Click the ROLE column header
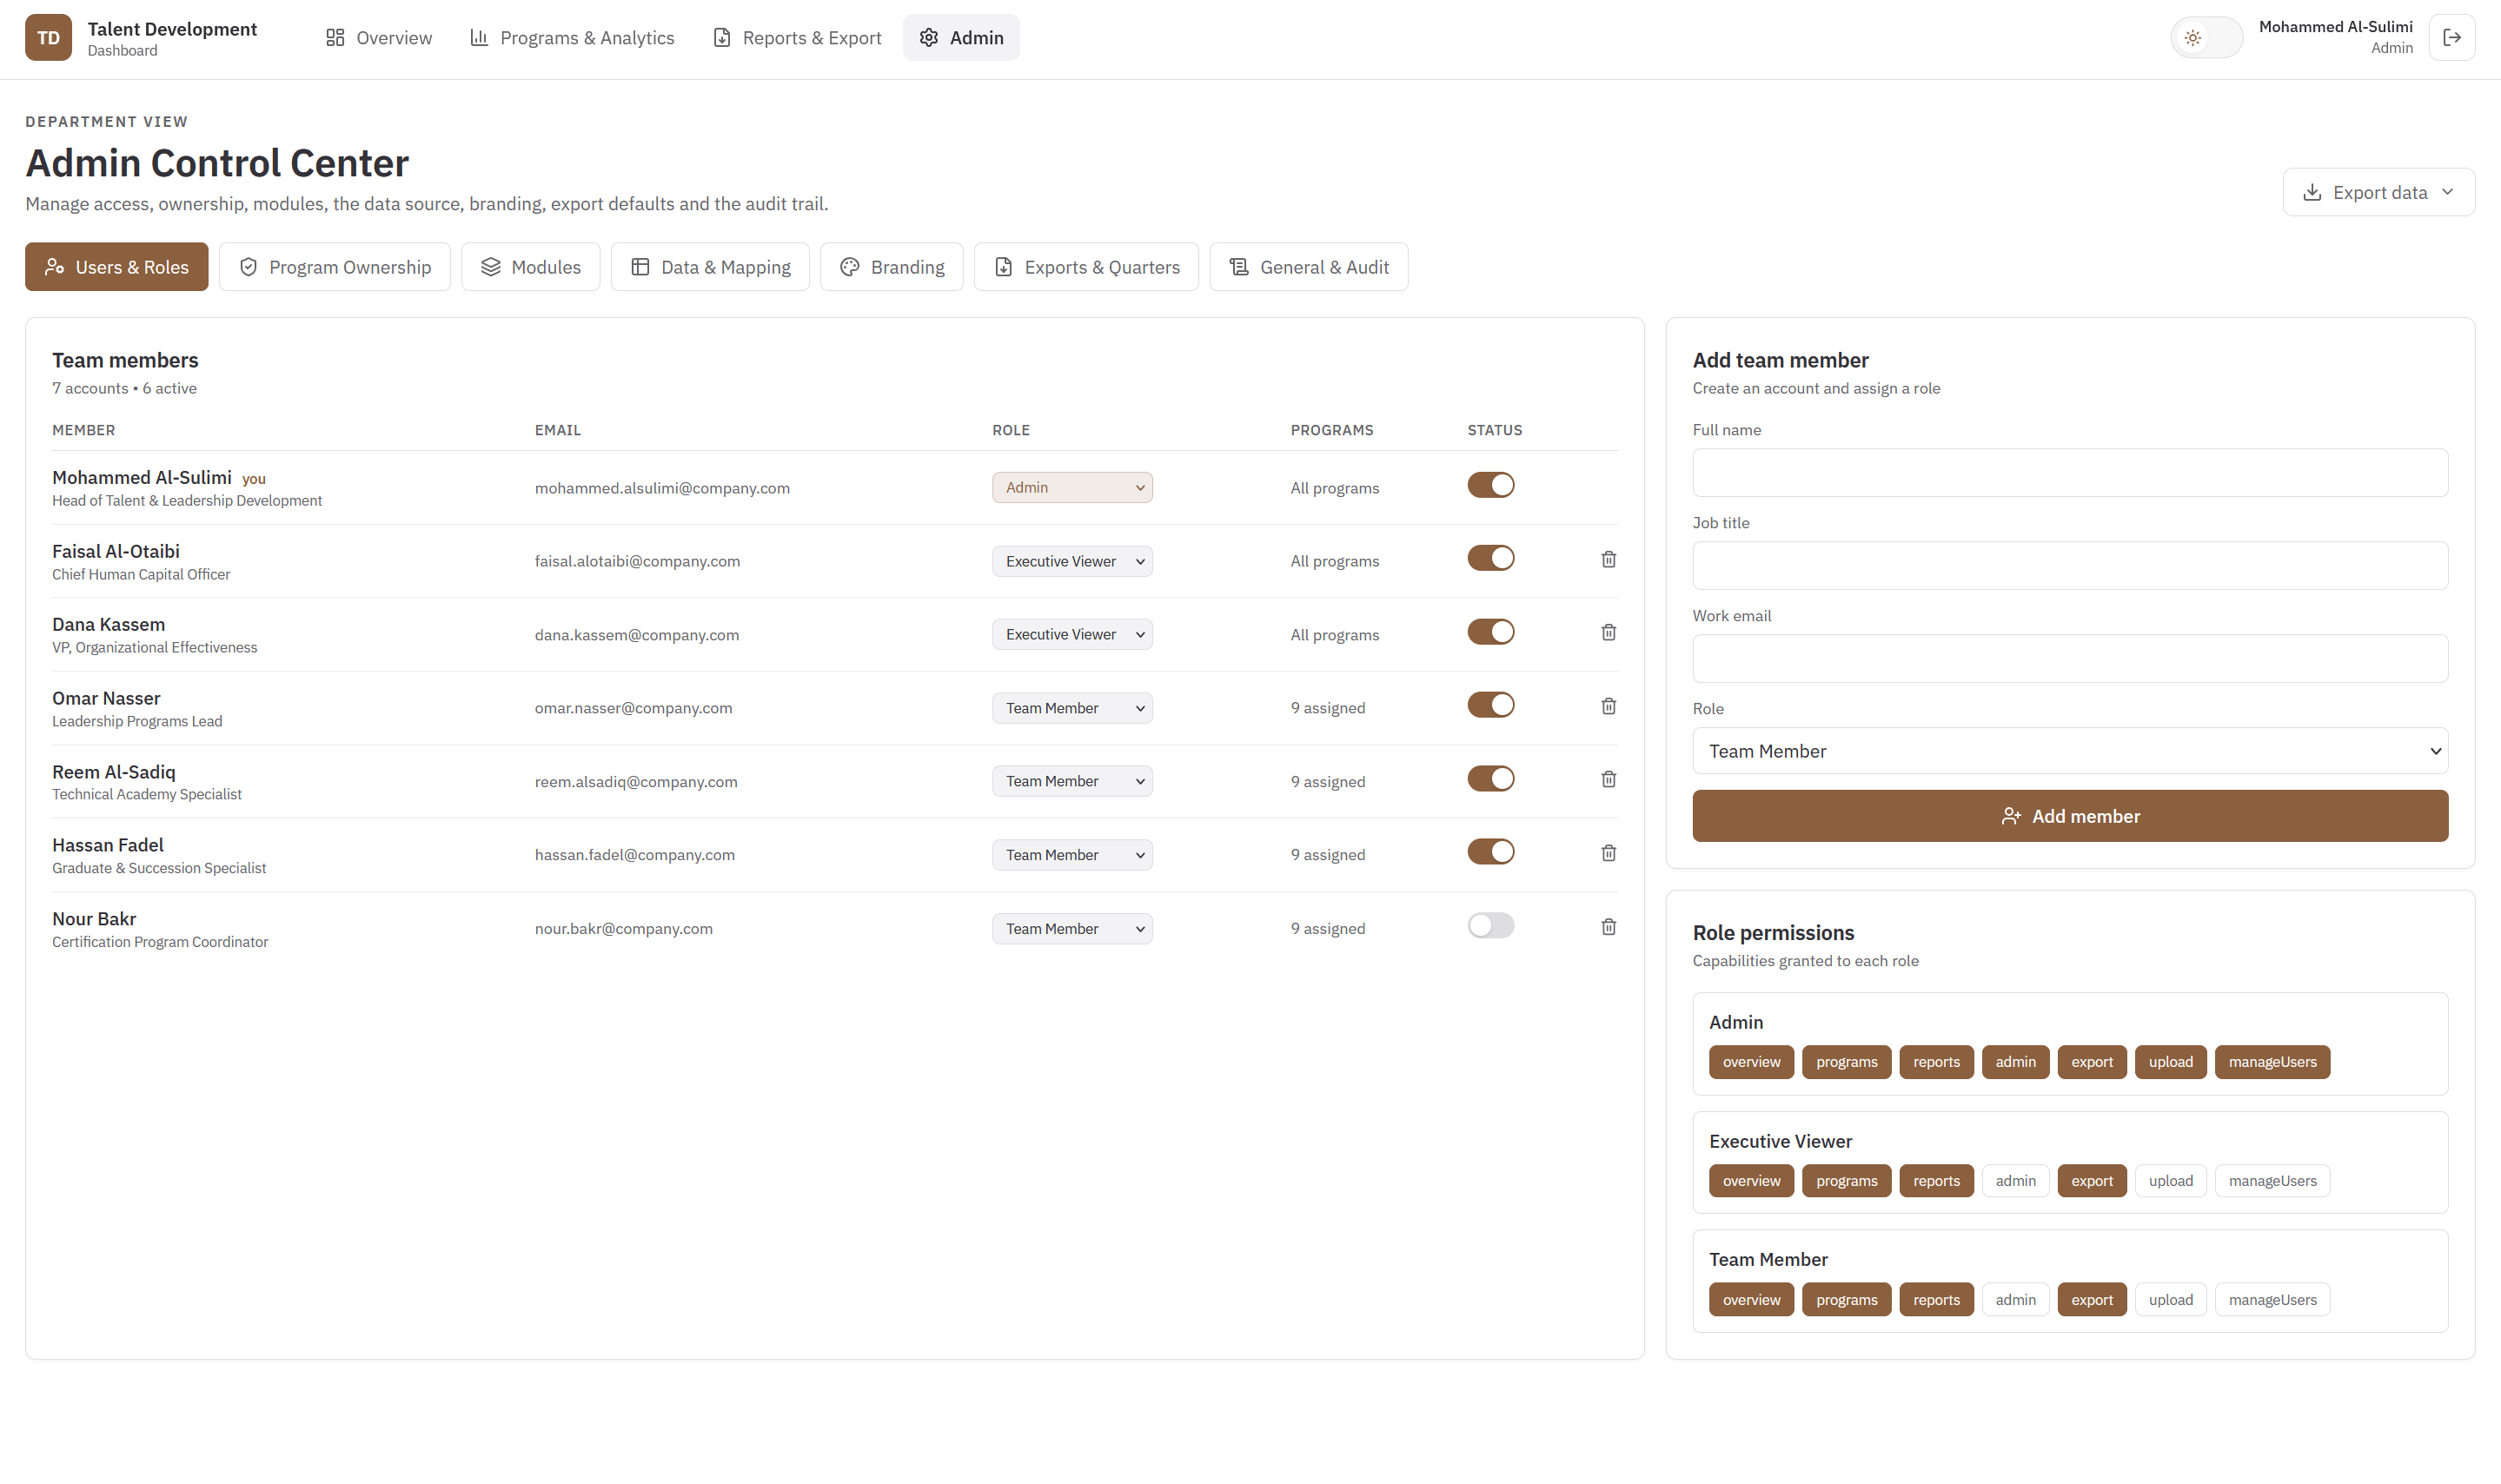Image resolution: width=2501 pixels, height=1484 pixels. pyautogui.click(x=1010, y=430)
